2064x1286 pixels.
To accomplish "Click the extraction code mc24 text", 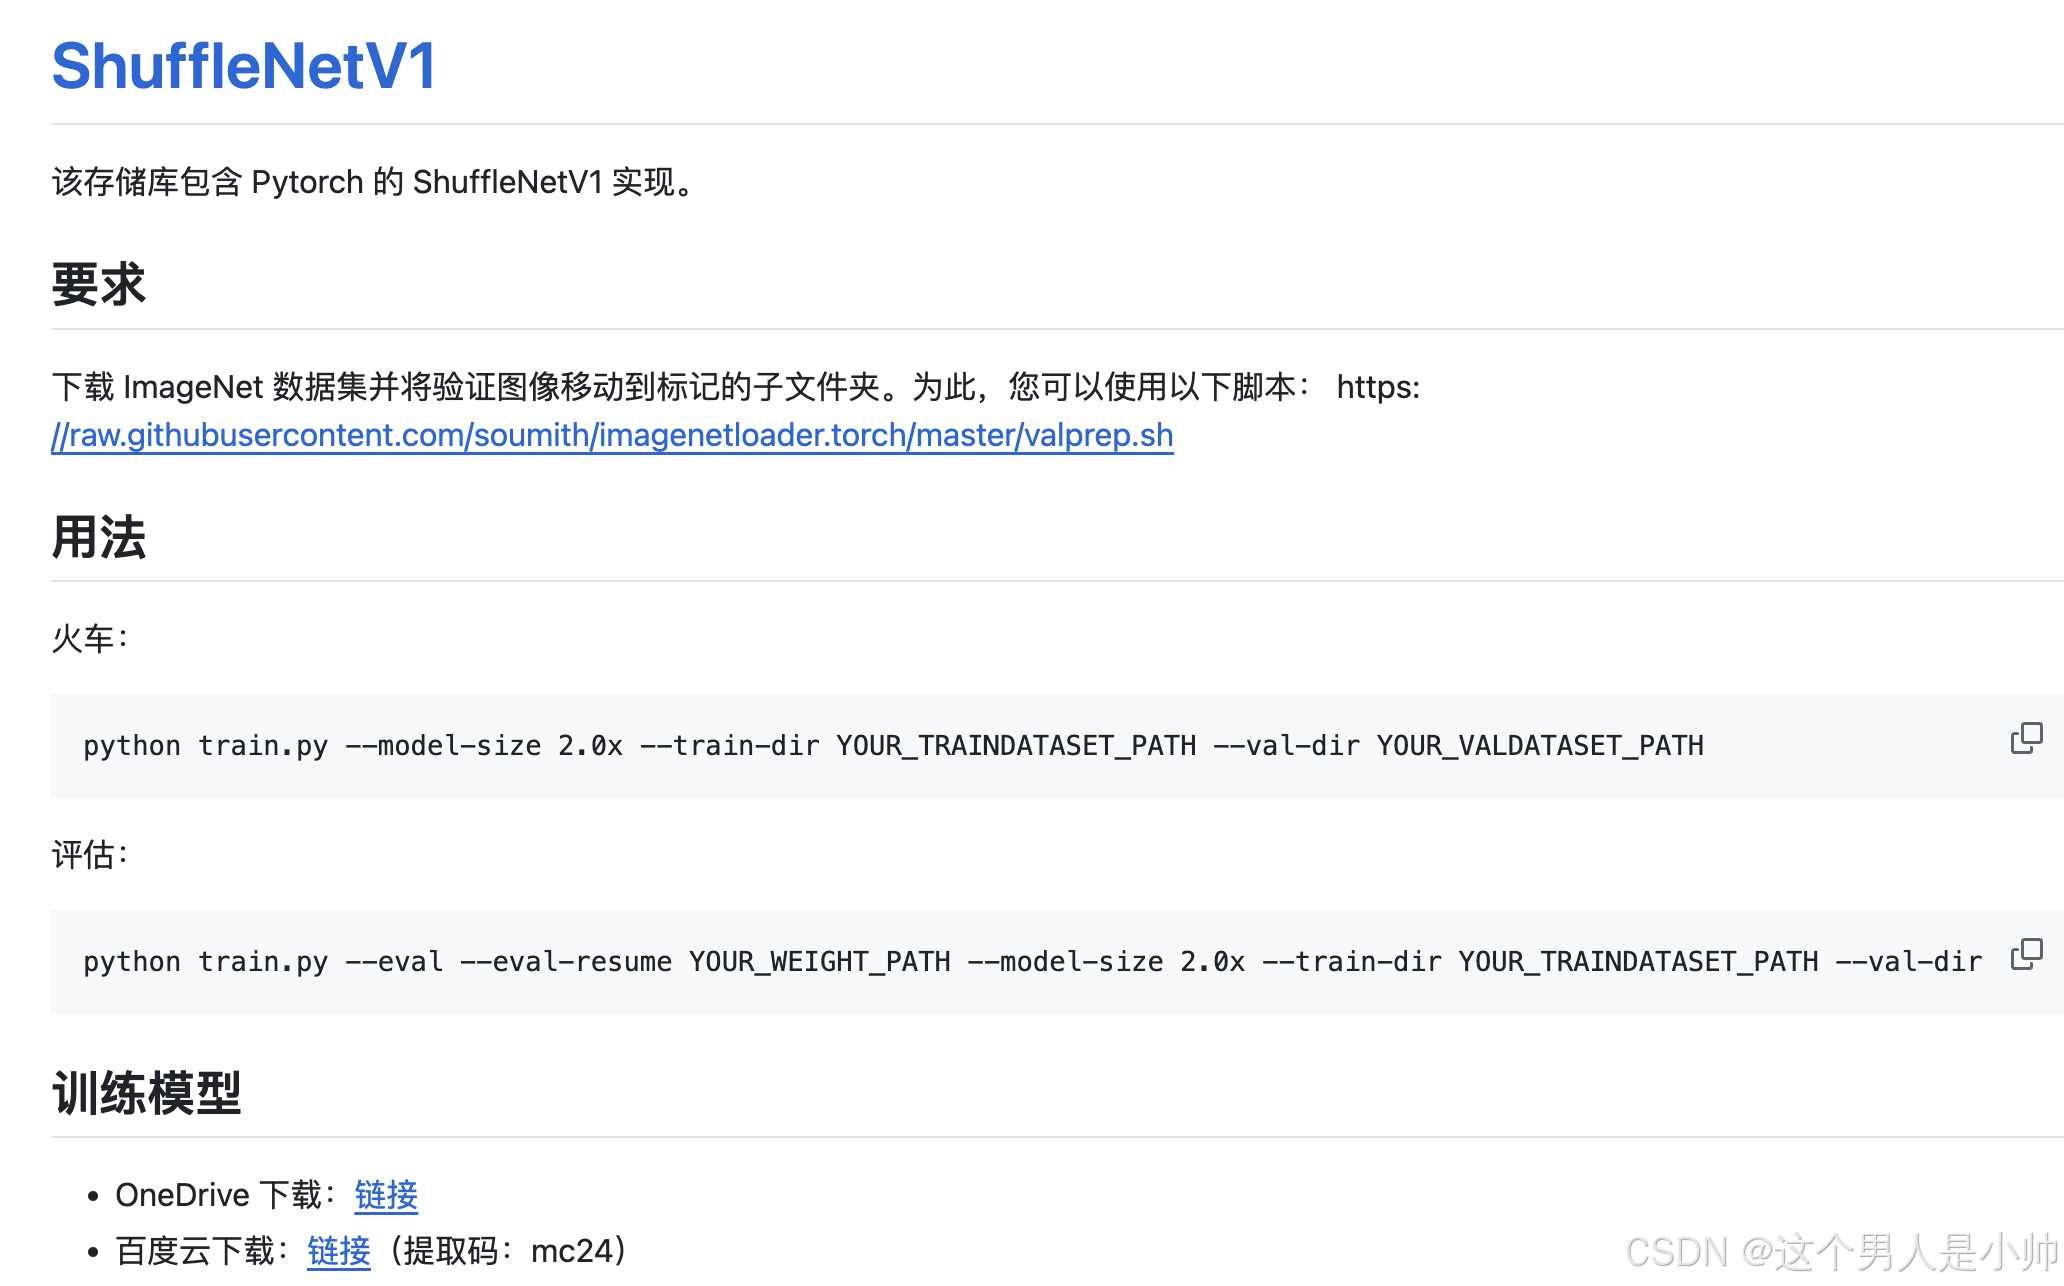I will tap(571, 1250).
